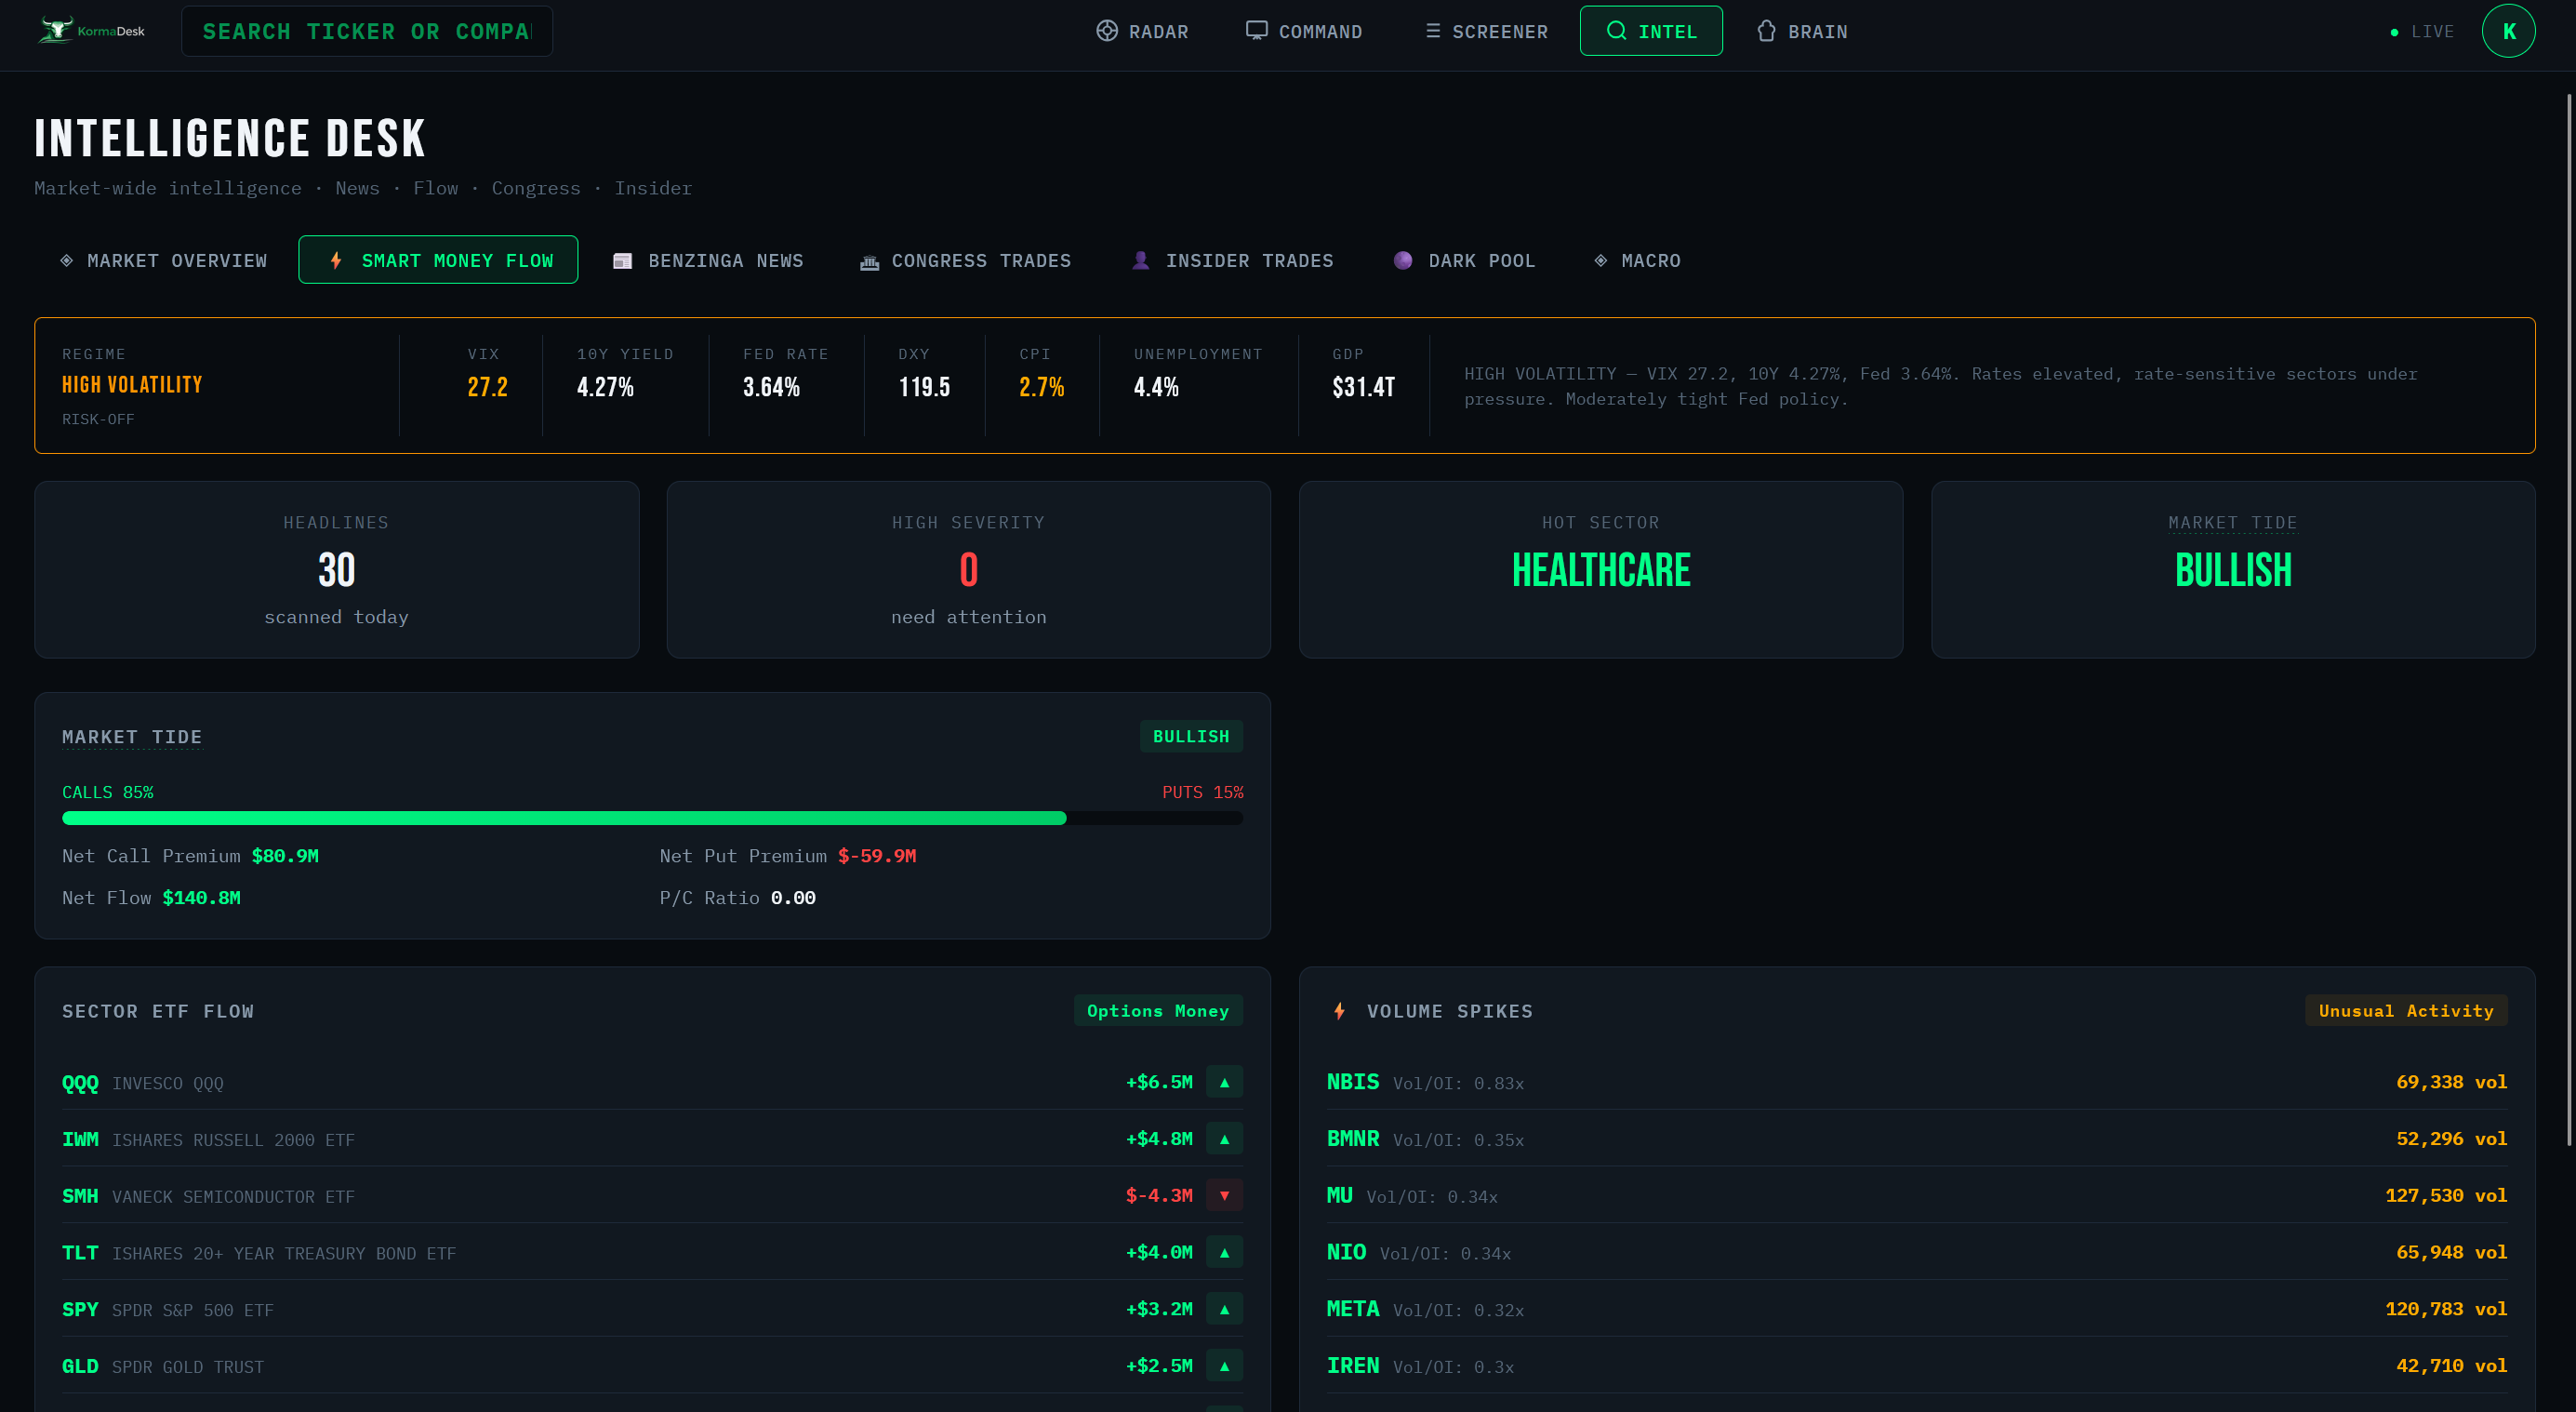Click the KormaDesk bull logo

coord(56,31)
